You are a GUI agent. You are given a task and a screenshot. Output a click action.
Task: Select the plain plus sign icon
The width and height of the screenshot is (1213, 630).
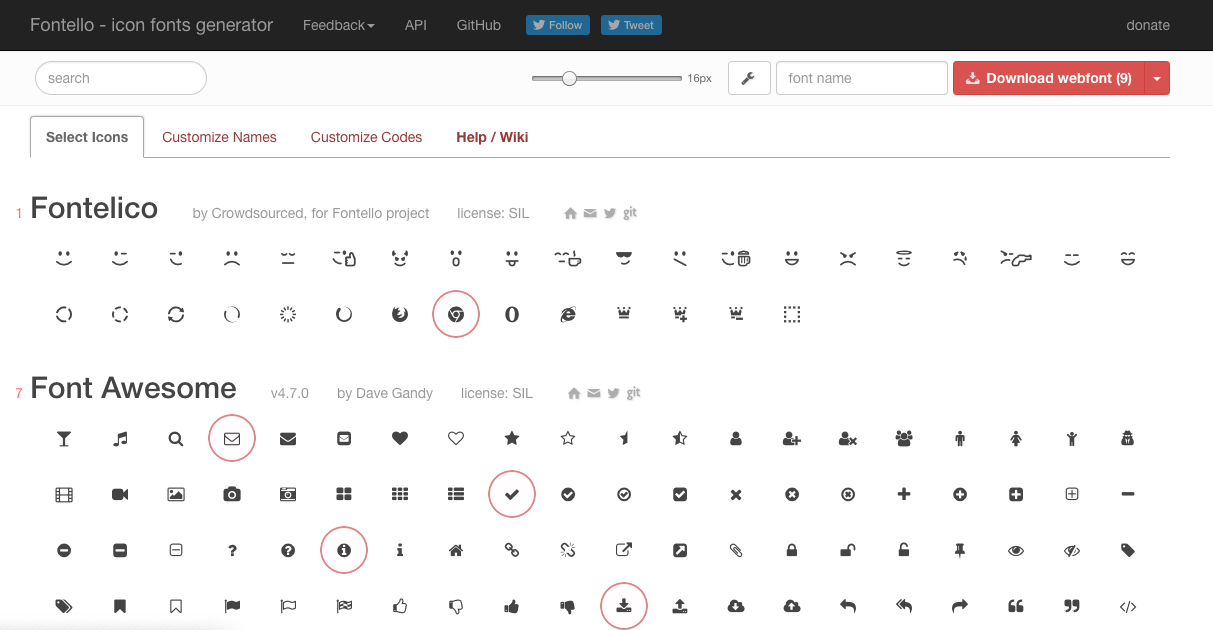(x=904, y=494)
